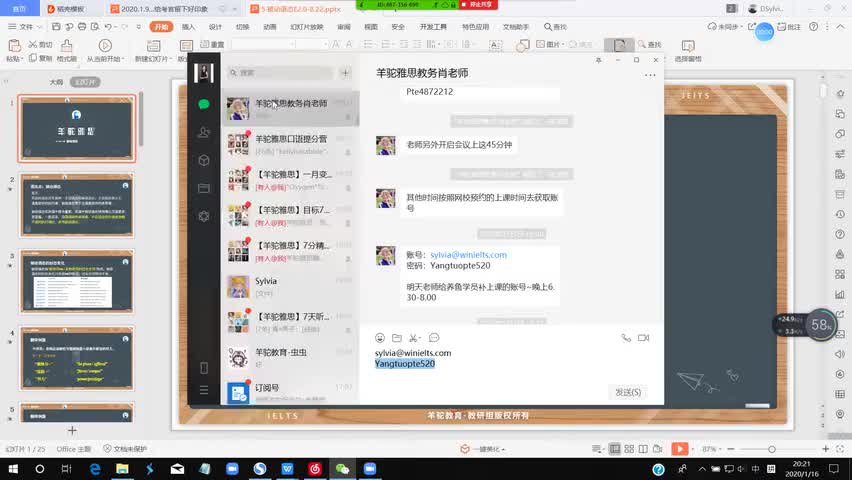Open WeChat contacts view in sidebar

click(204, 132)
